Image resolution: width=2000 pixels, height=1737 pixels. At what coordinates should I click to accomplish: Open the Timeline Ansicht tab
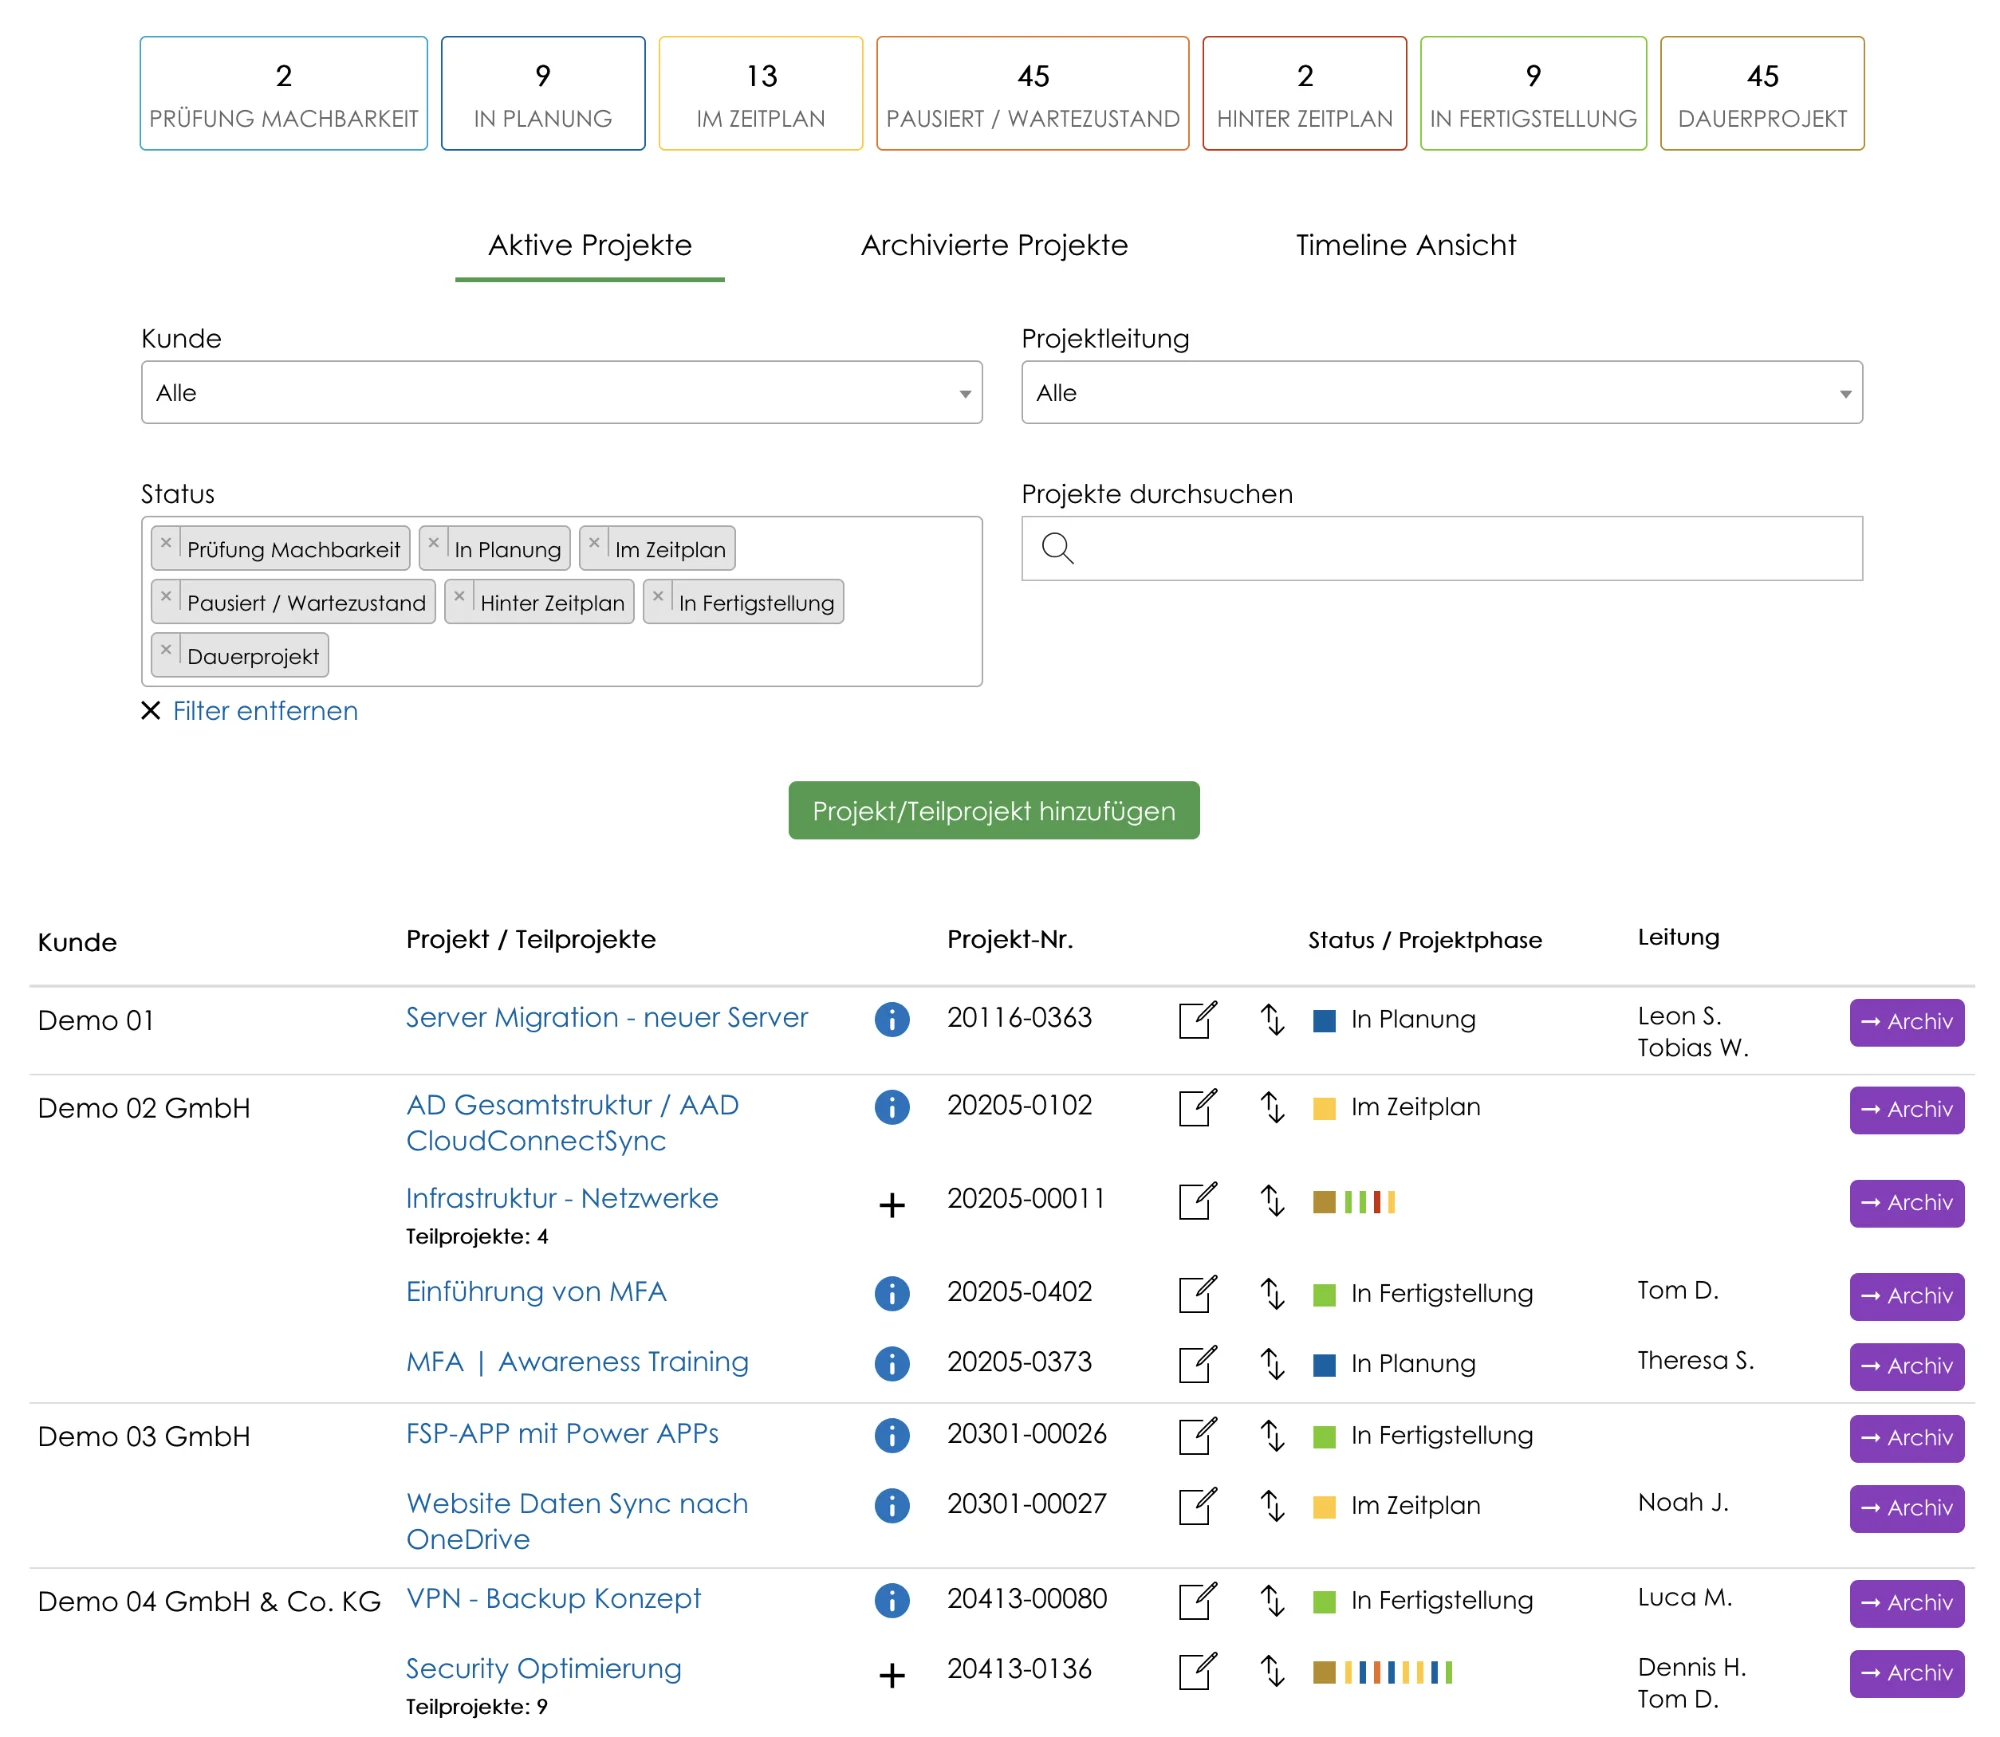point(1405,246)
